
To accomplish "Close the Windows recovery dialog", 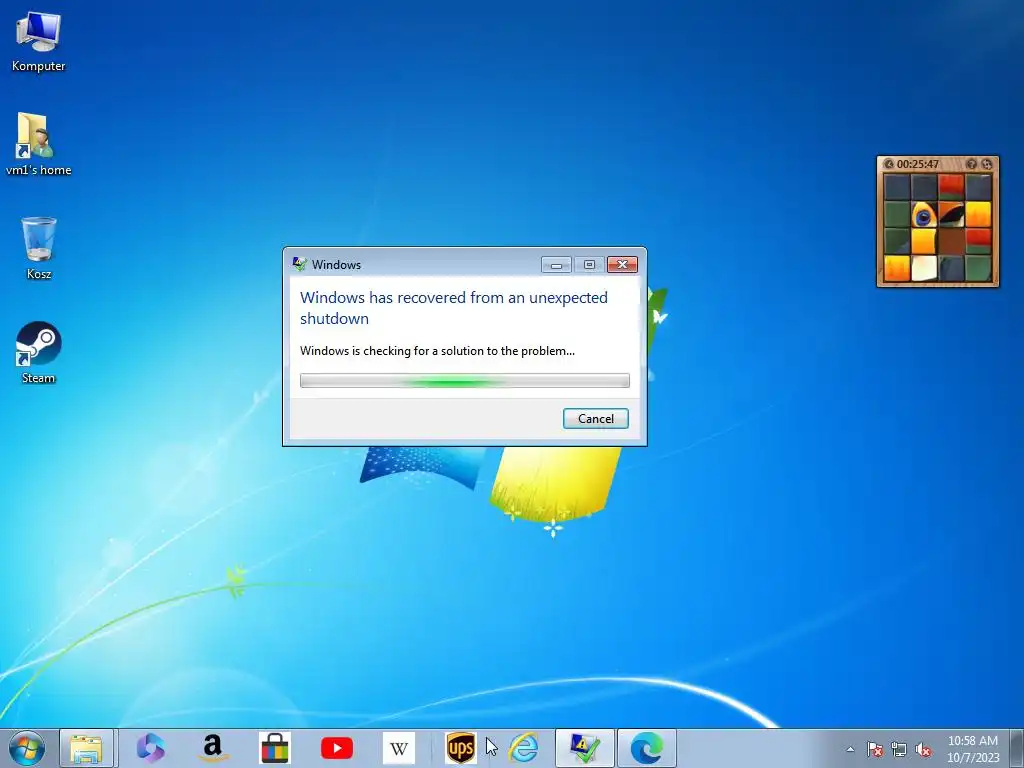I will point(622,264).
